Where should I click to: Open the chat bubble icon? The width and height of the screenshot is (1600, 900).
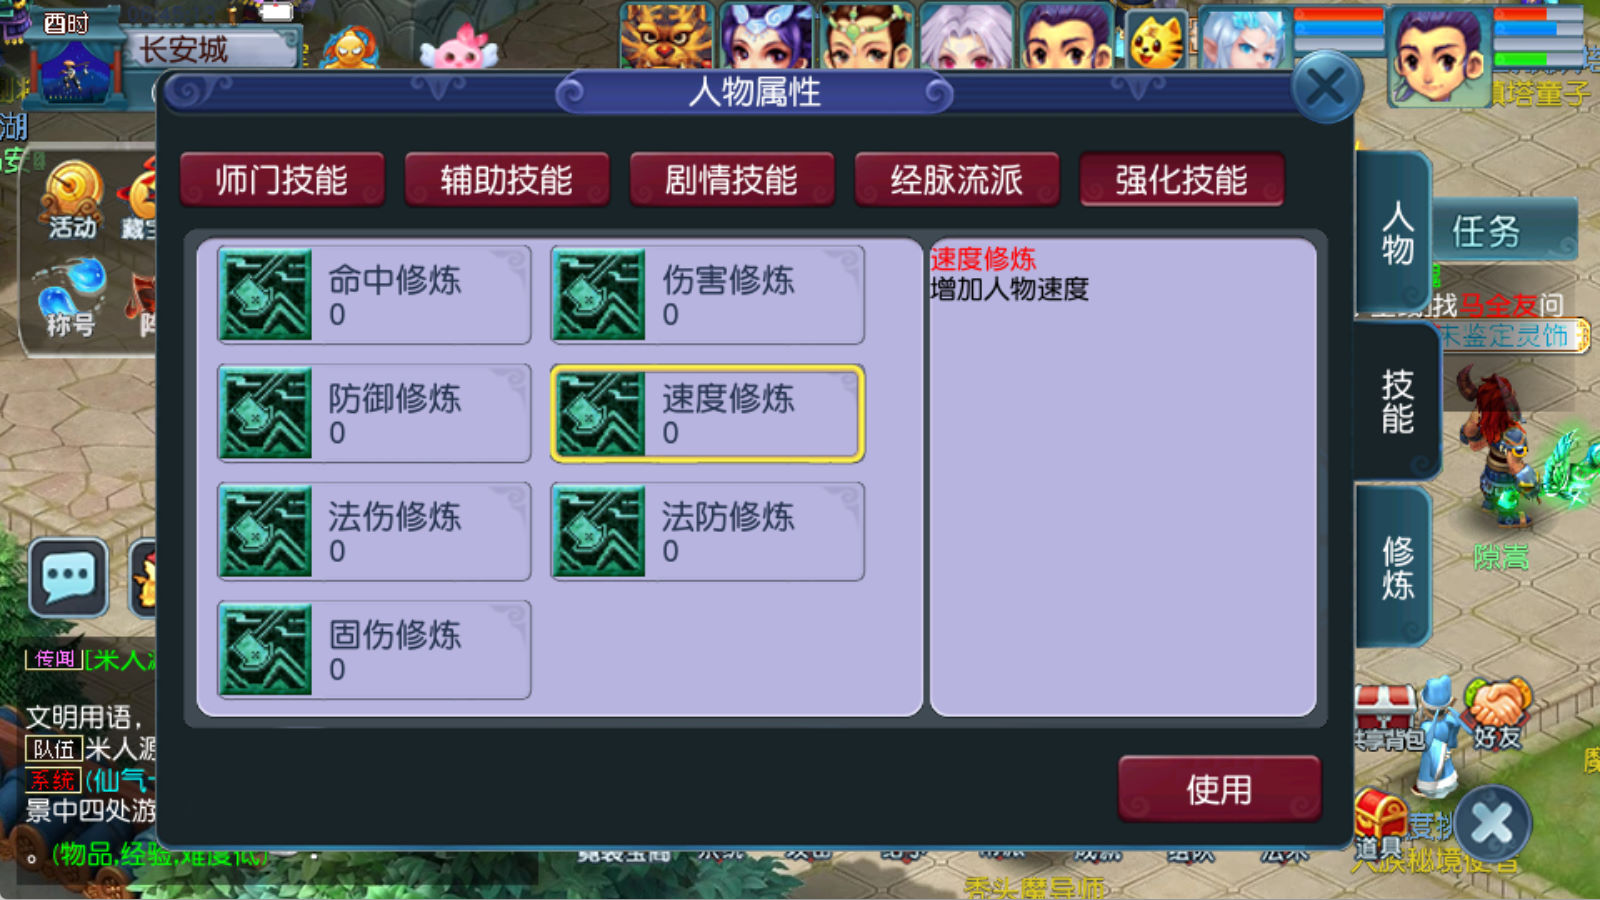click(68, 577)
